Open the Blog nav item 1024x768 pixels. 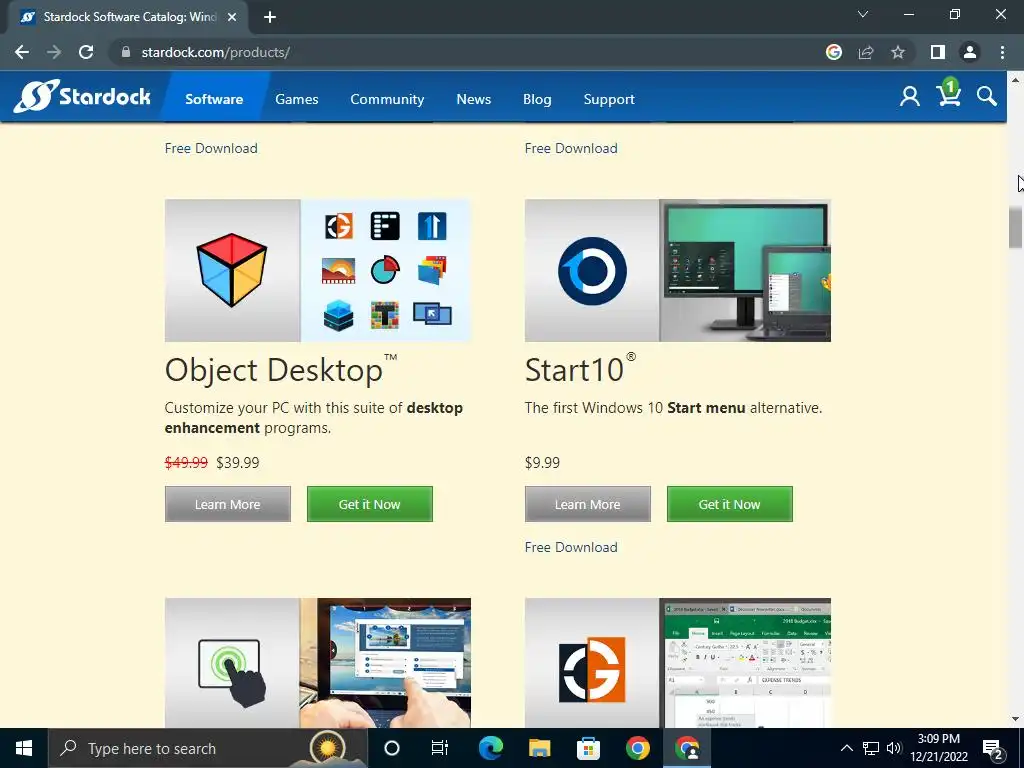tap(537, 99)
